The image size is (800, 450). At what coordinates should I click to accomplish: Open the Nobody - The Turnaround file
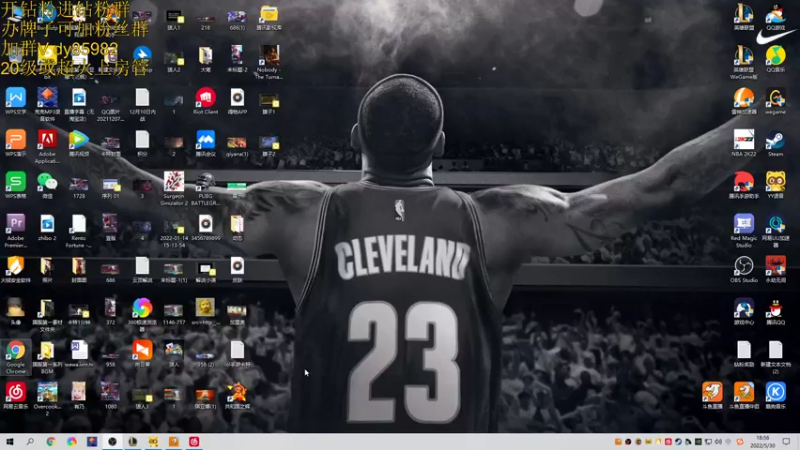[268, 62]
